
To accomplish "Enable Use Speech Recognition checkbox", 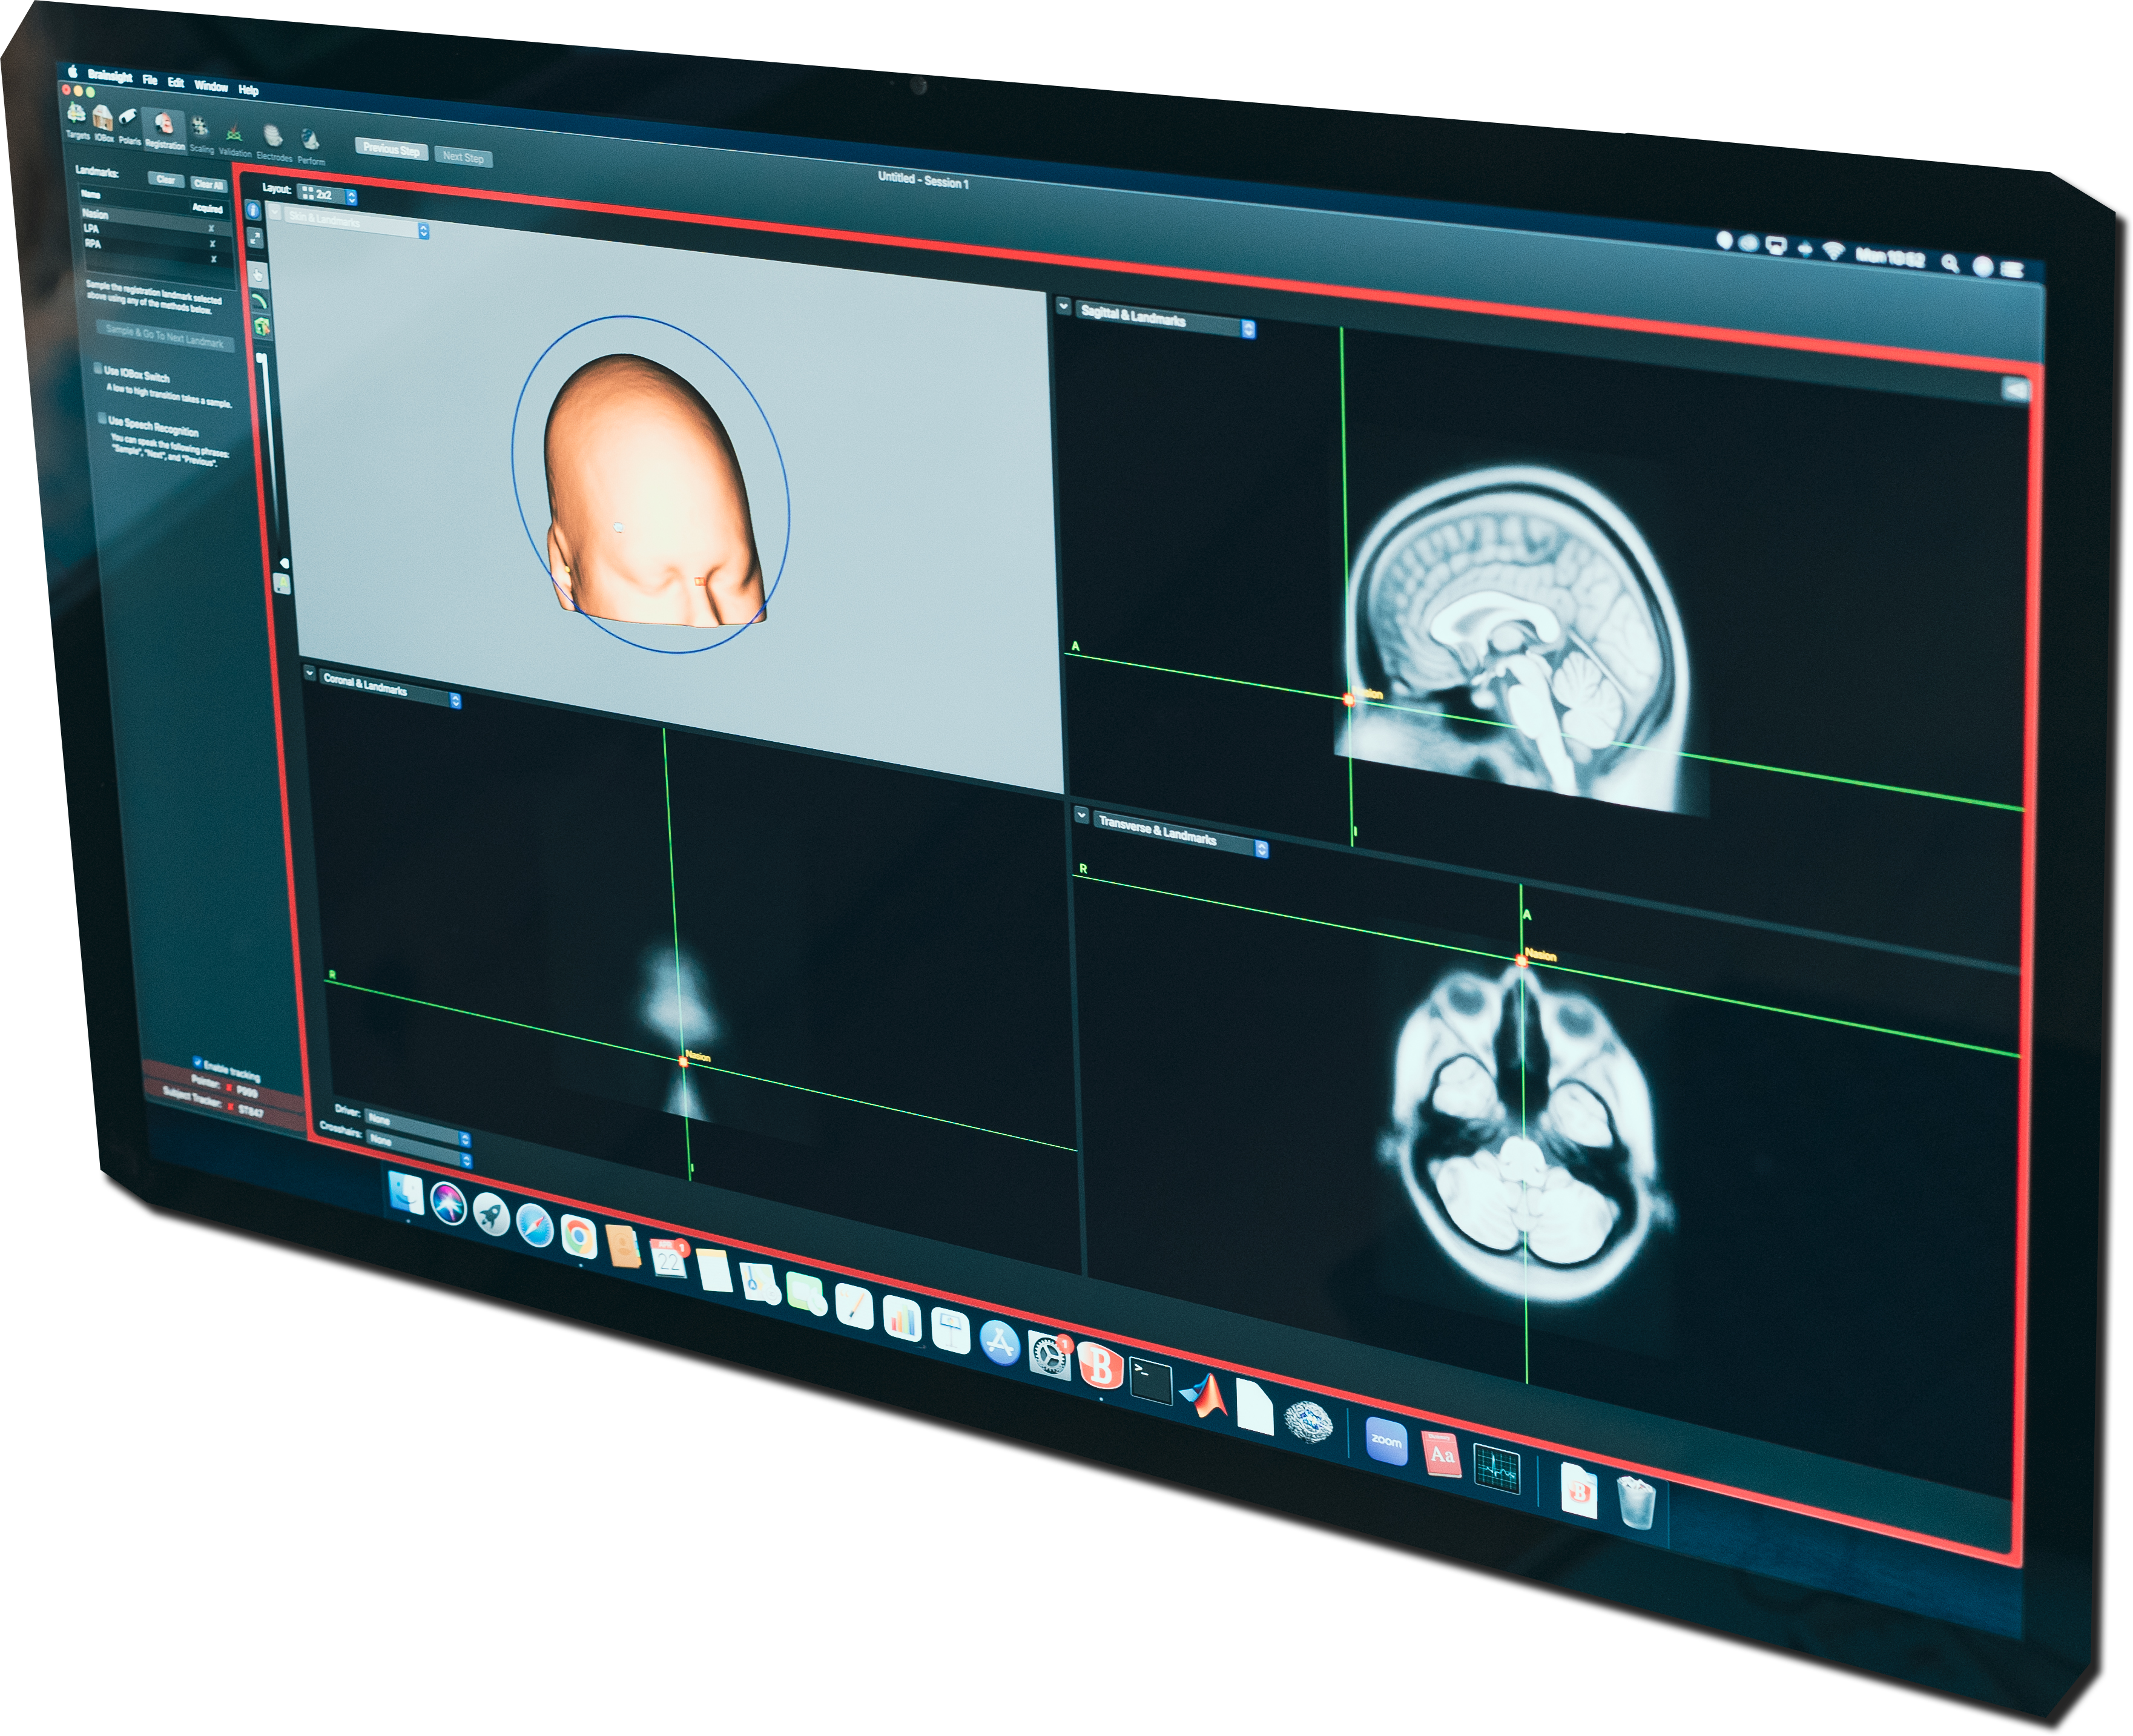I will pos(102,419).
